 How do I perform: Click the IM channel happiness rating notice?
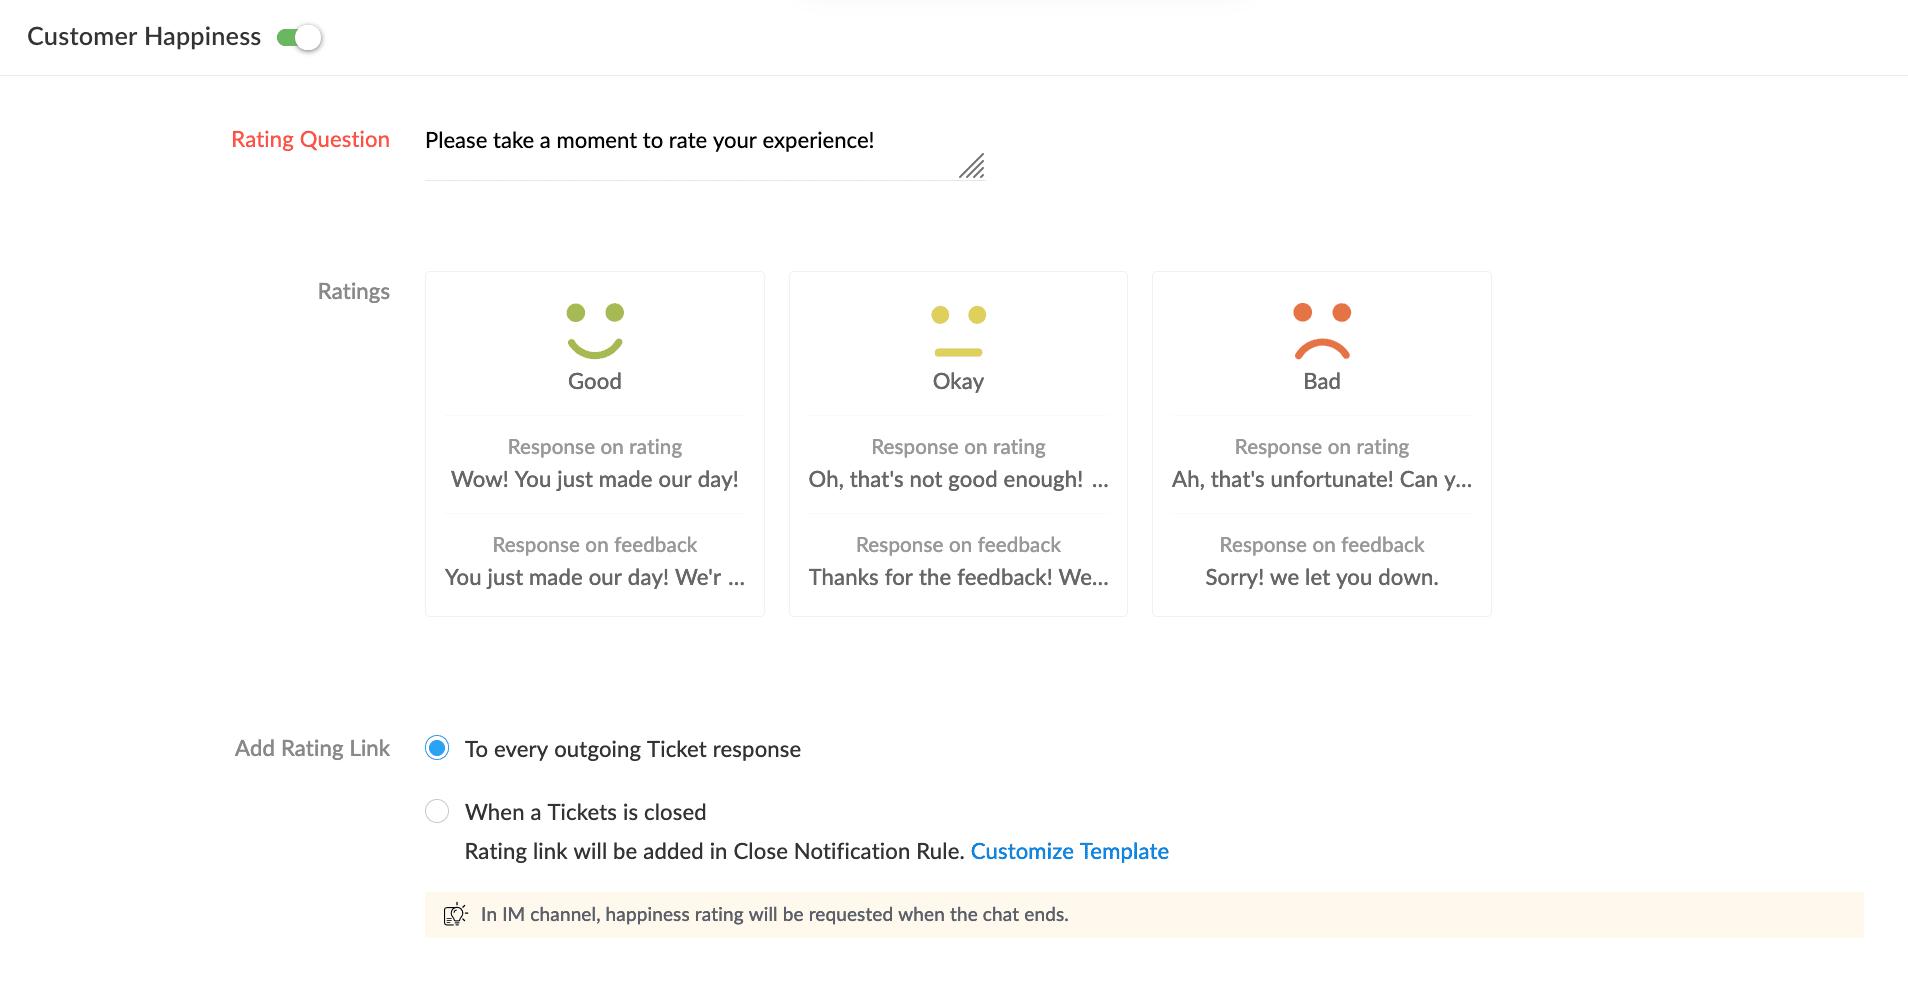774,914
